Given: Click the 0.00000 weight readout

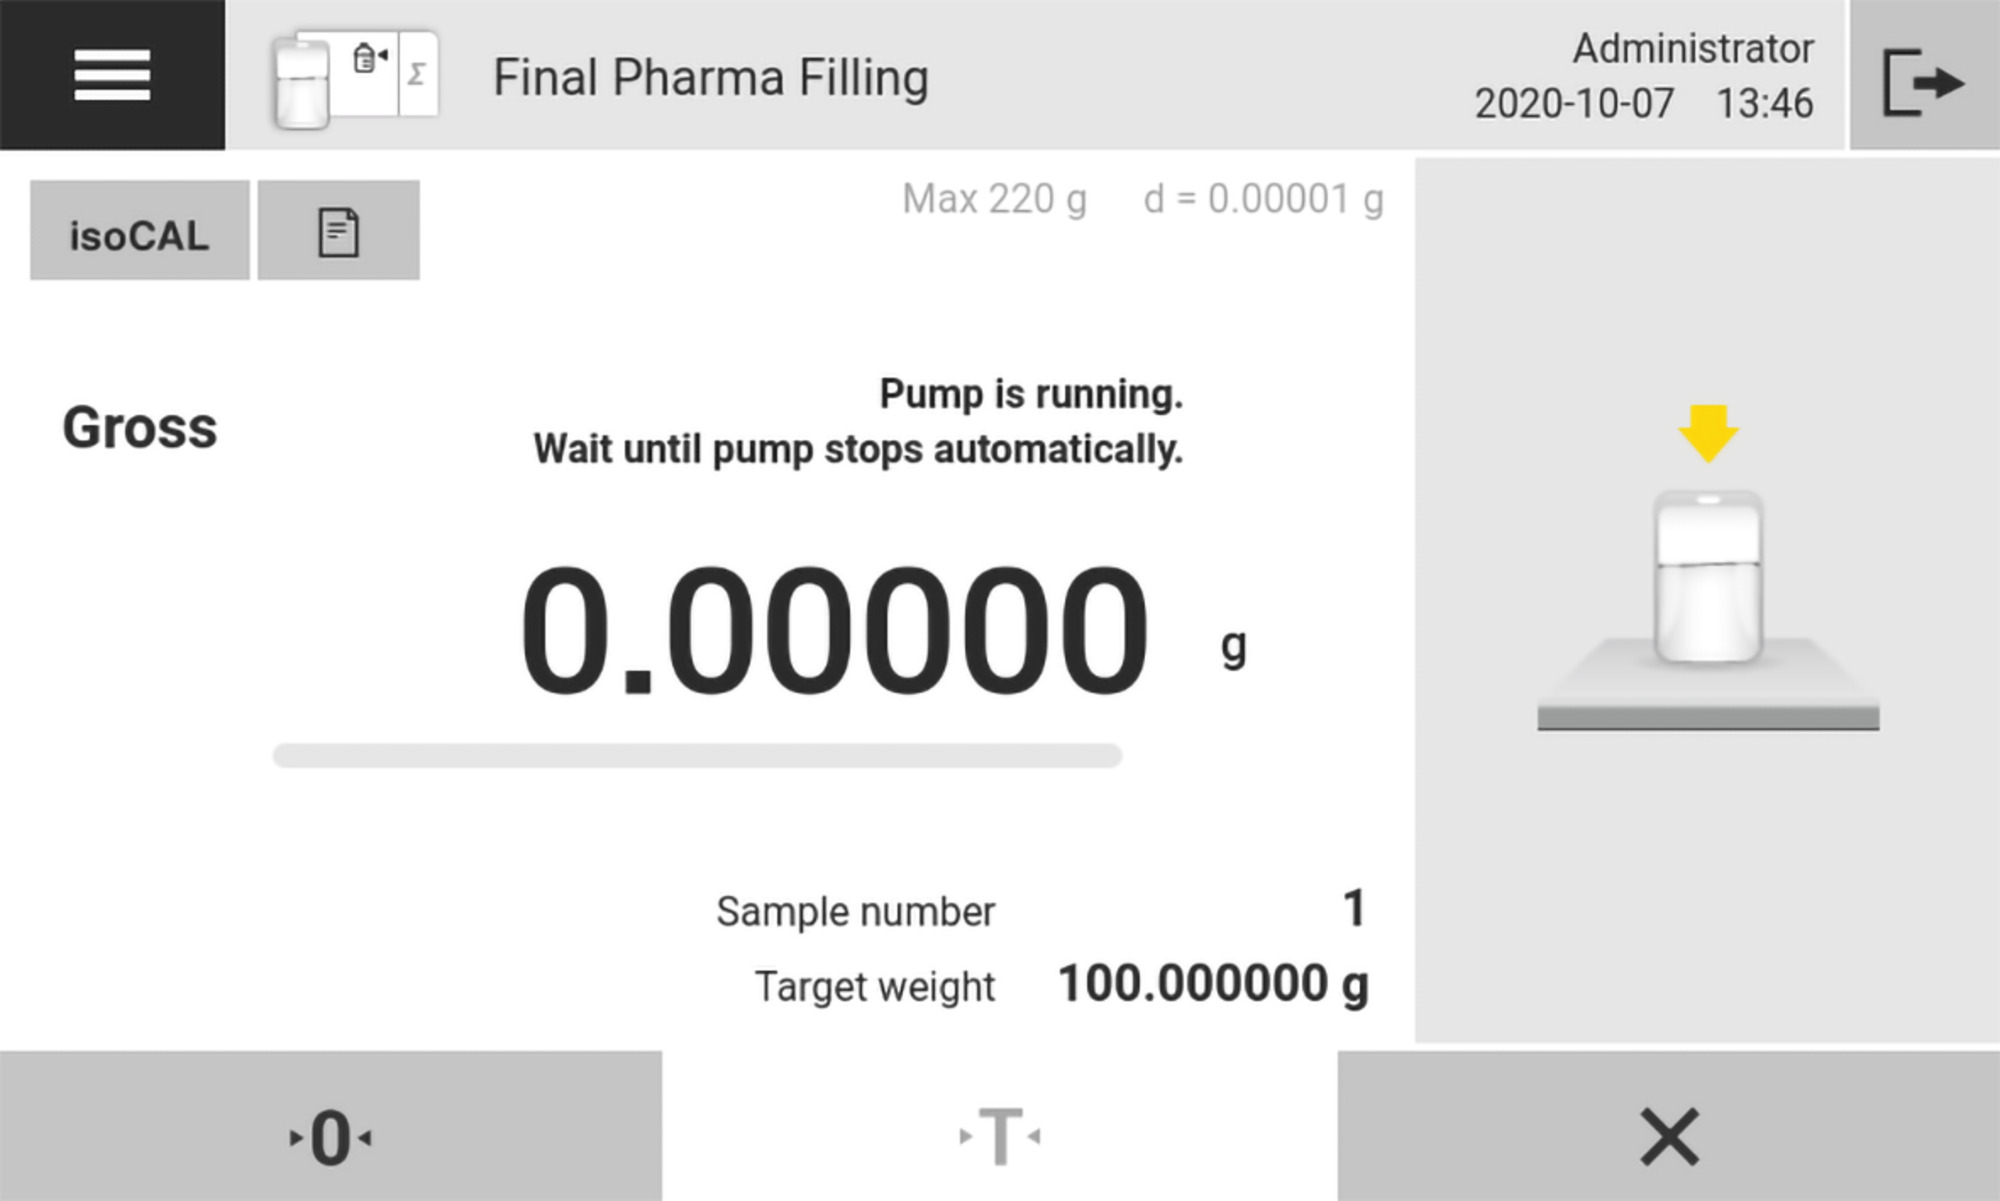Looking at the screenshot, I should (x=834, y=631).
